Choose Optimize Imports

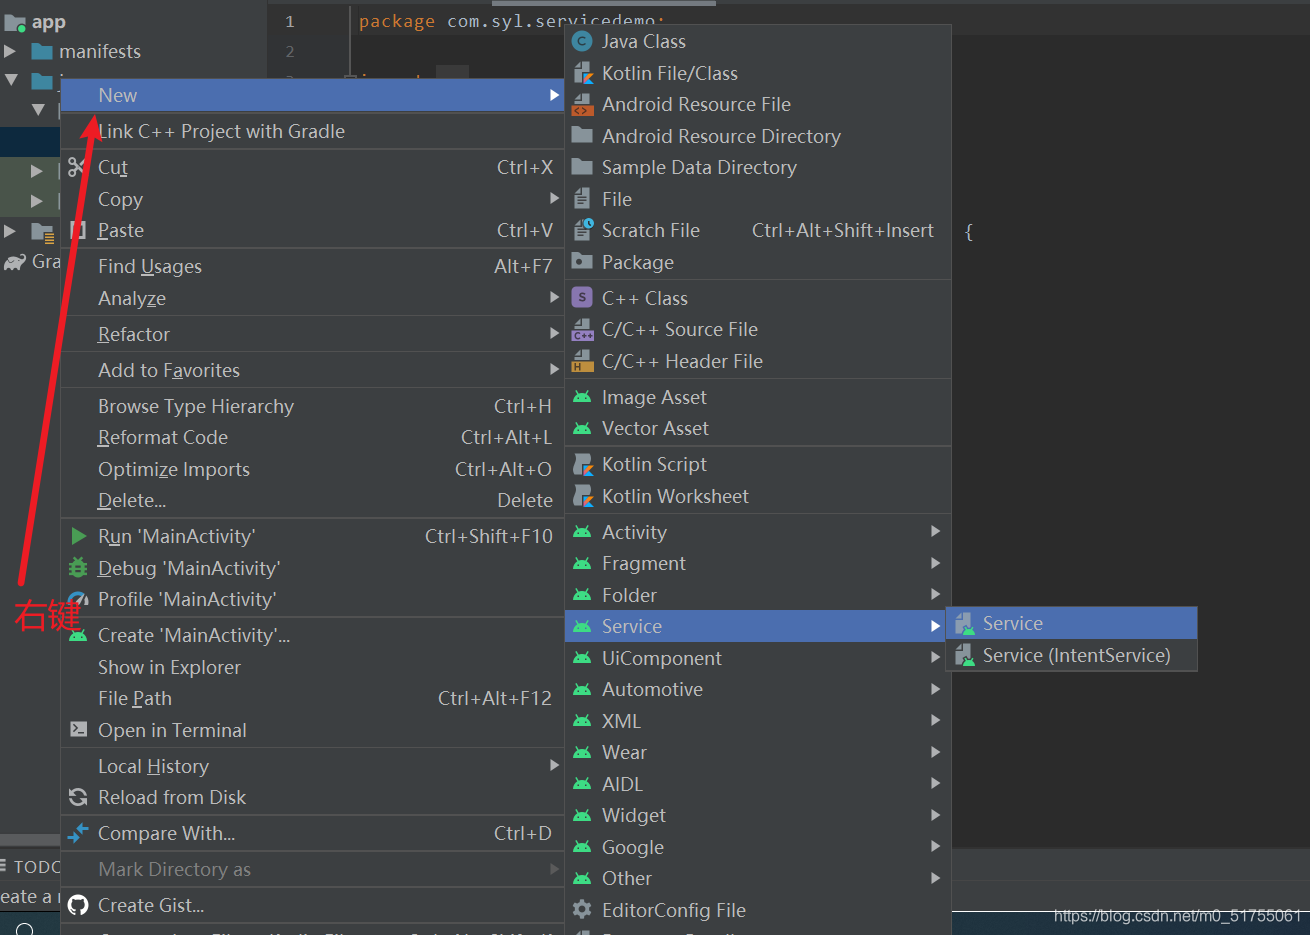[x=312, y=469]
